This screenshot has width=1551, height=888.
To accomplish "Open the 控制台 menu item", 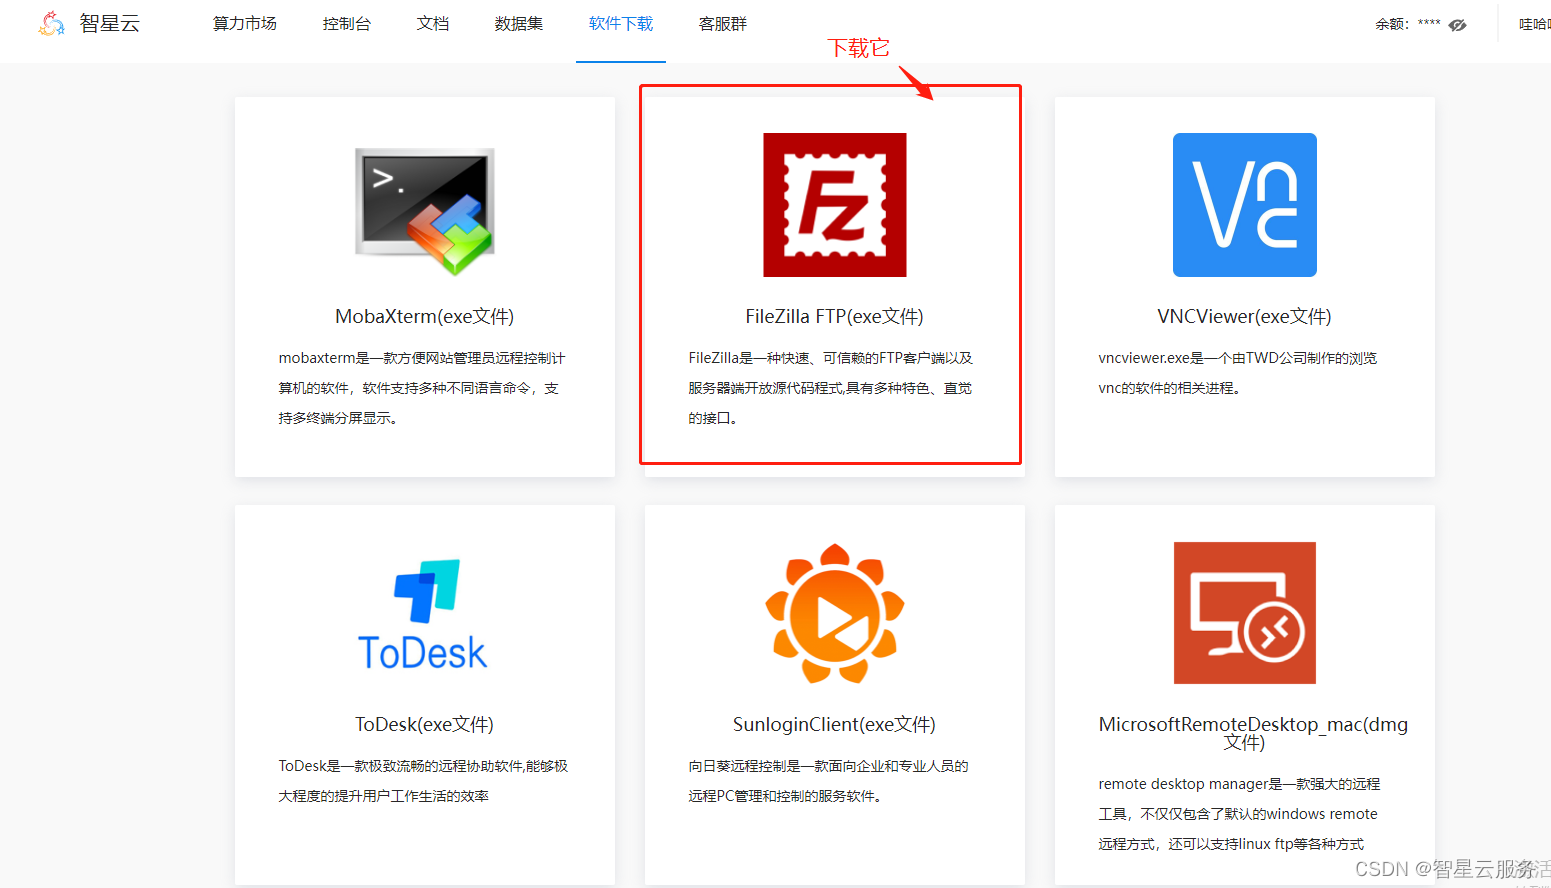I will 347,24.
